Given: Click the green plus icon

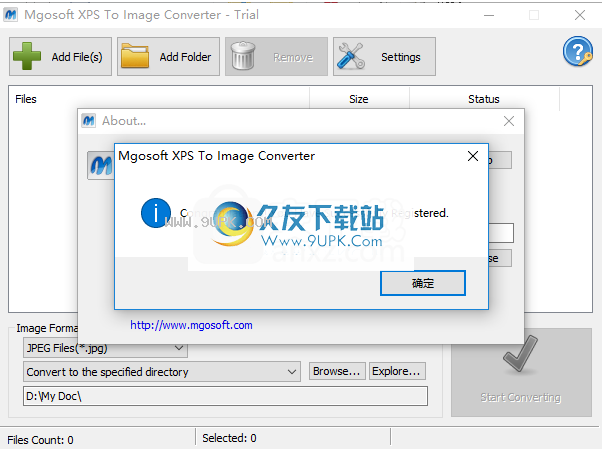Looking at the screenshot, I should pos(26,56).
